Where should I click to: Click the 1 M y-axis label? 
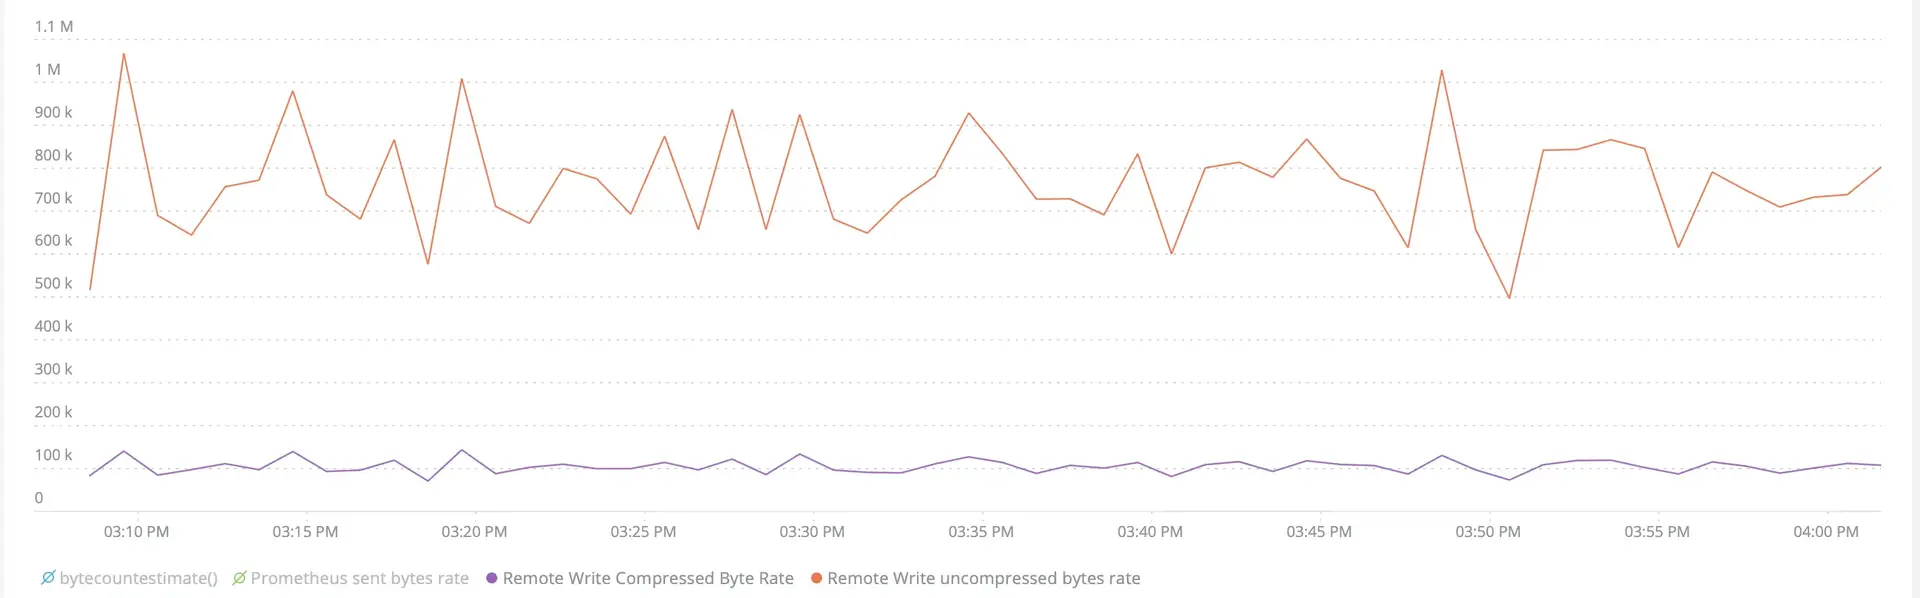point(47,70)
